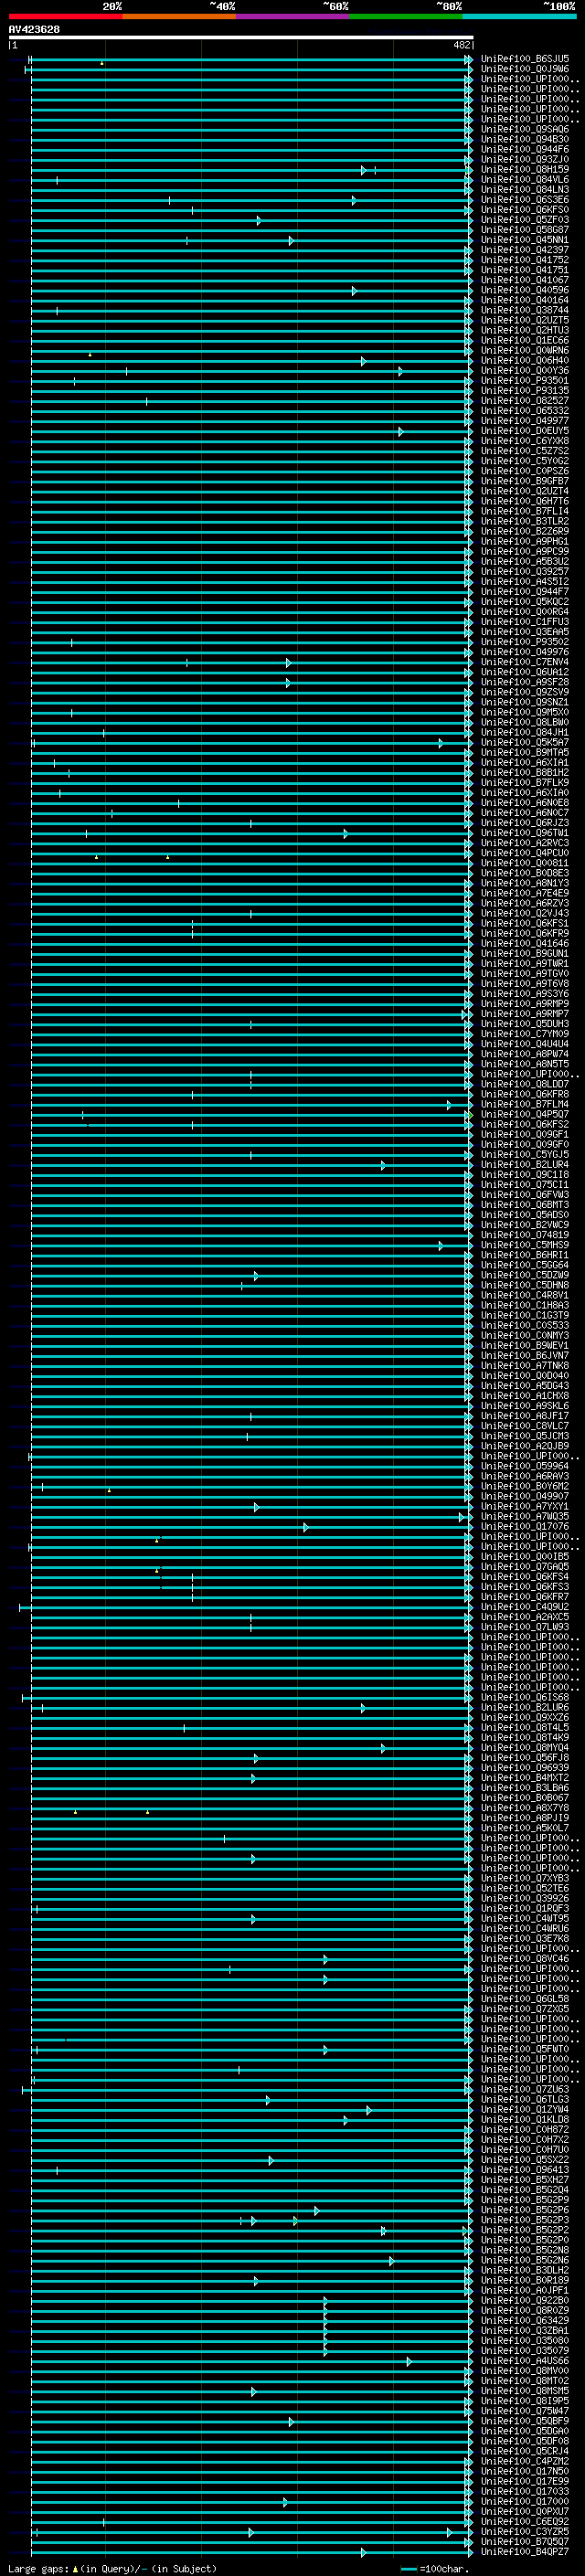Select the UniRef100_Q8MV00 row label
Screen dimensions: 585x2576
pos(525,2371)
